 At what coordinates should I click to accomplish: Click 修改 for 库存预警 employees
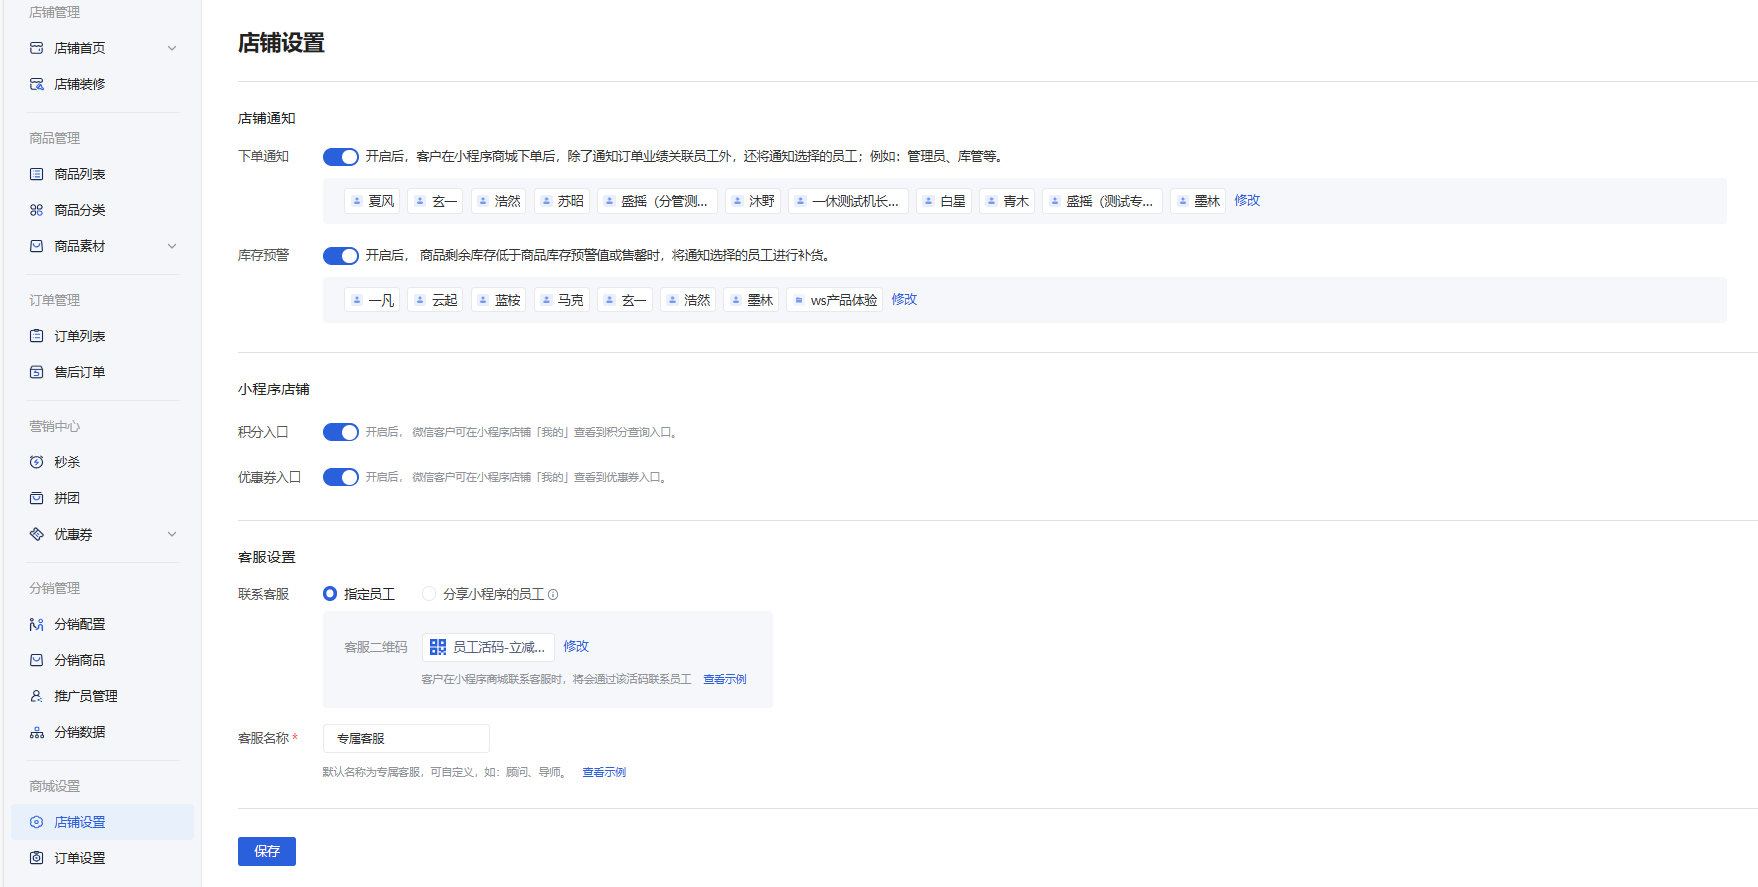coord(904,299)
